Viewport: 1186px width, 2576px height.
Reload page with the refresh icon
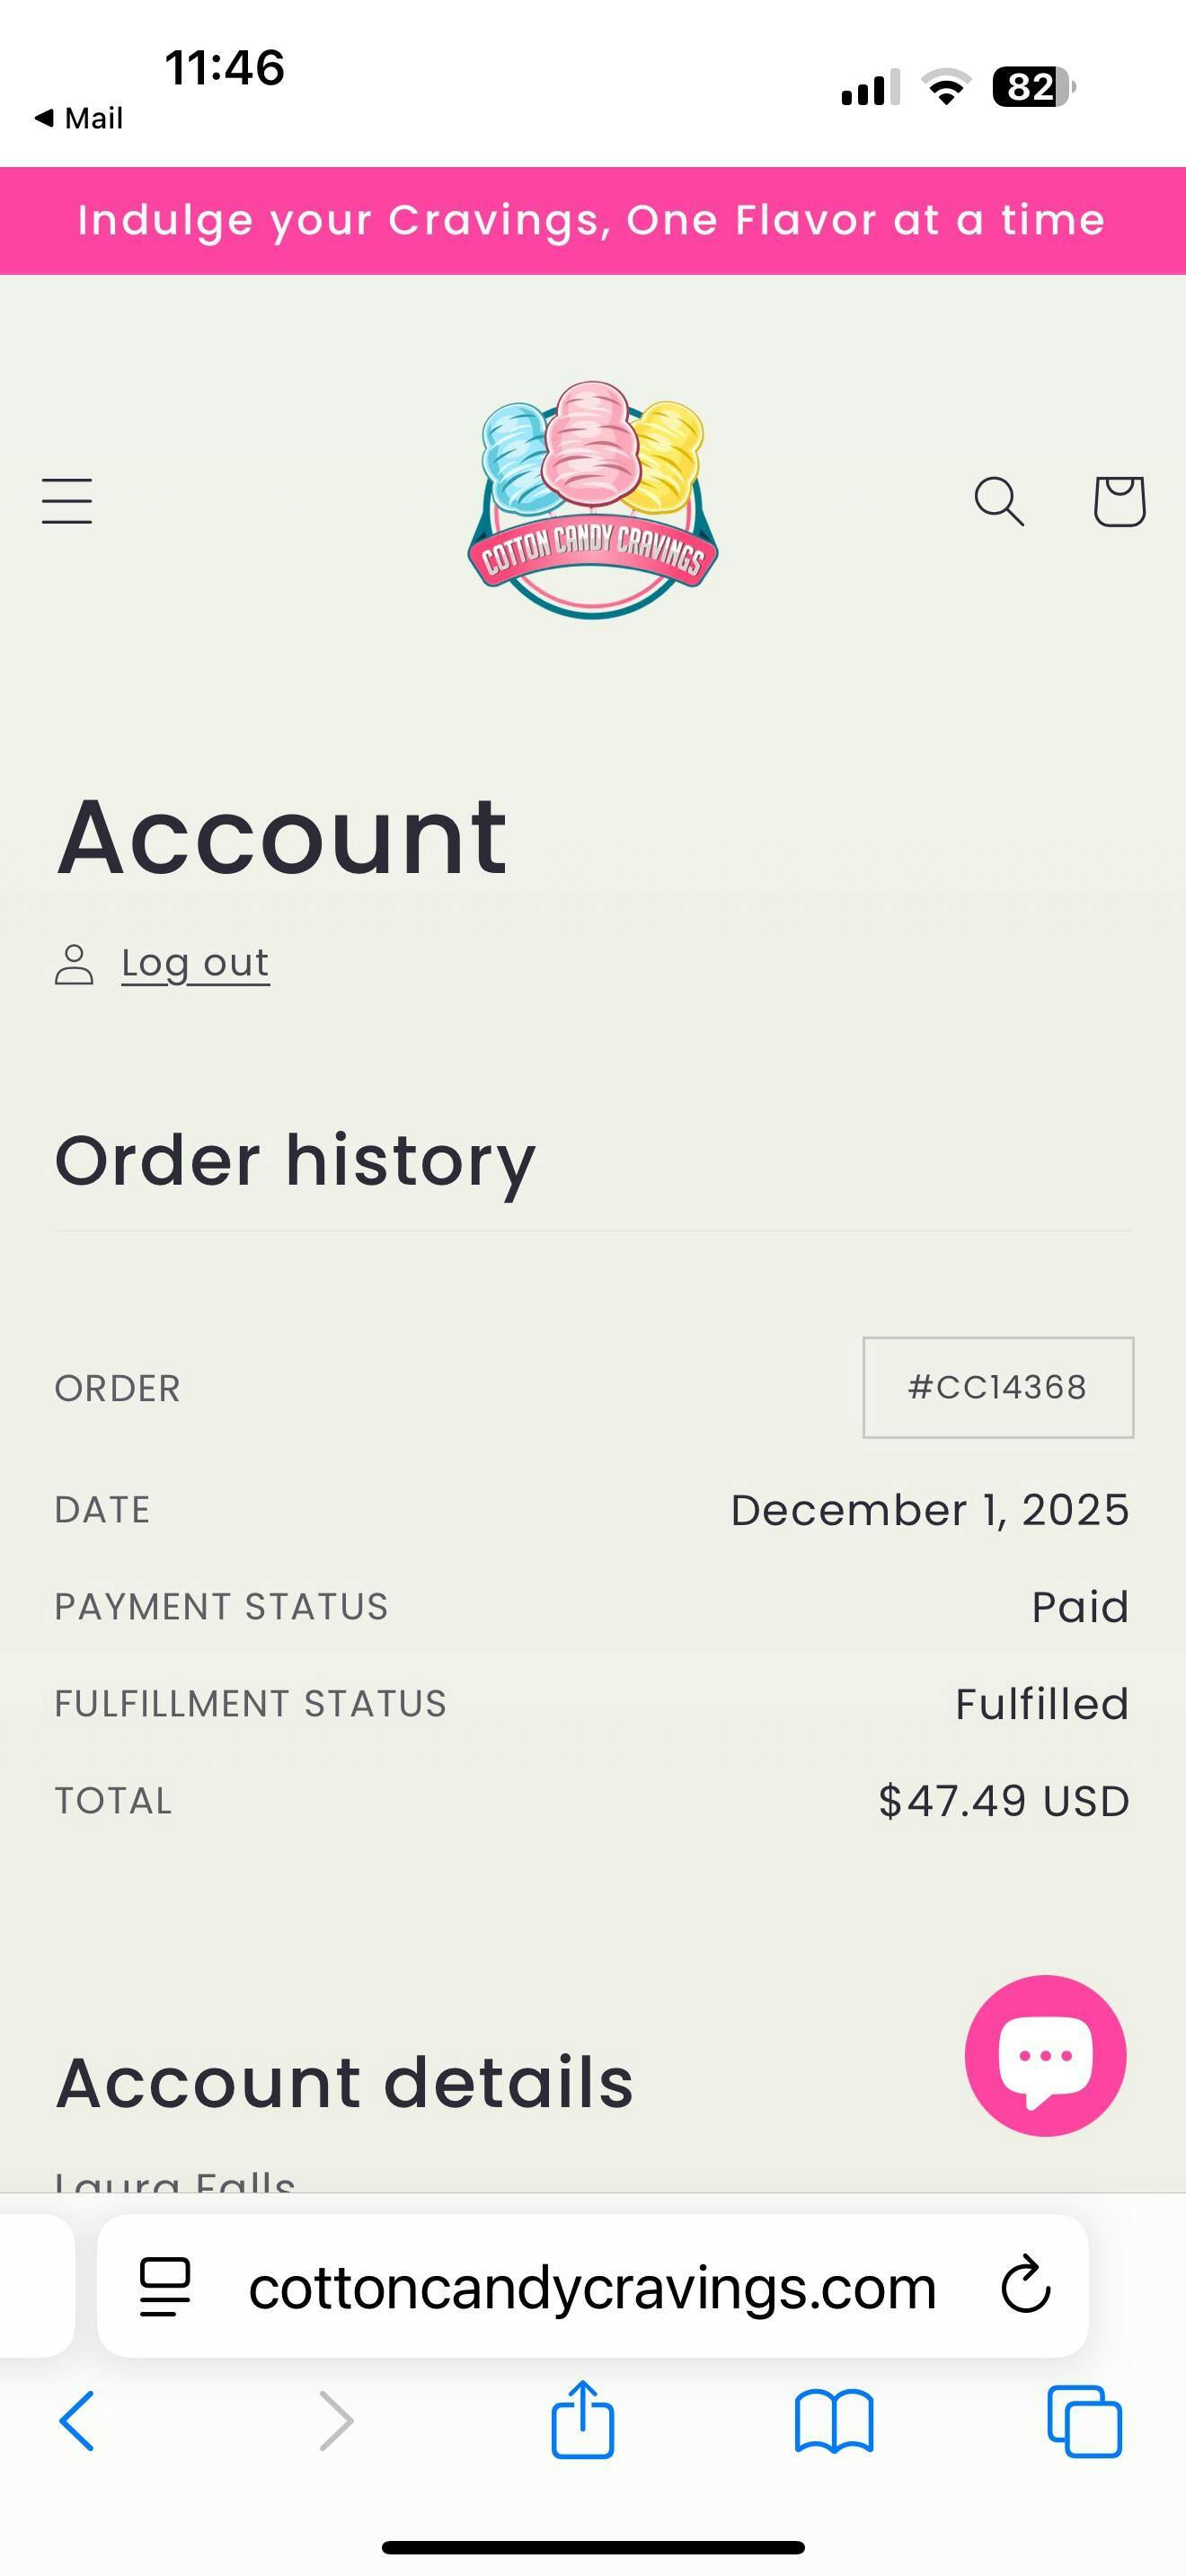[x=1026, y=2286]
